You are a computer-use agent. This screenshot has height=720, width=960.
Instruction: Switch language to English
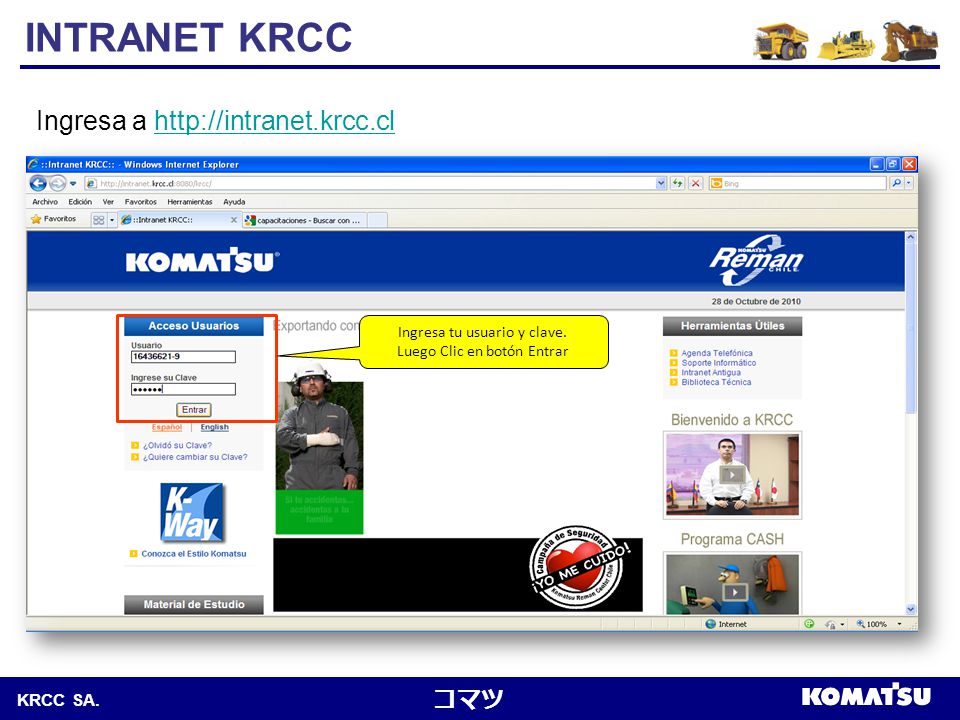[214, 427]
